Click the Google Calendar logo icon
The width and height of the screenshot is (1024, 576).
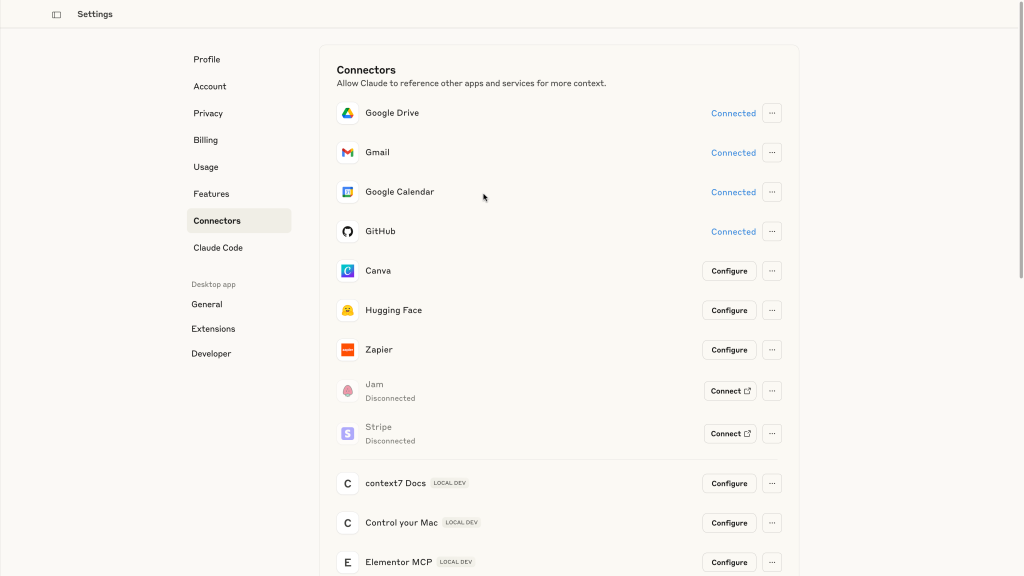(347, 192)
